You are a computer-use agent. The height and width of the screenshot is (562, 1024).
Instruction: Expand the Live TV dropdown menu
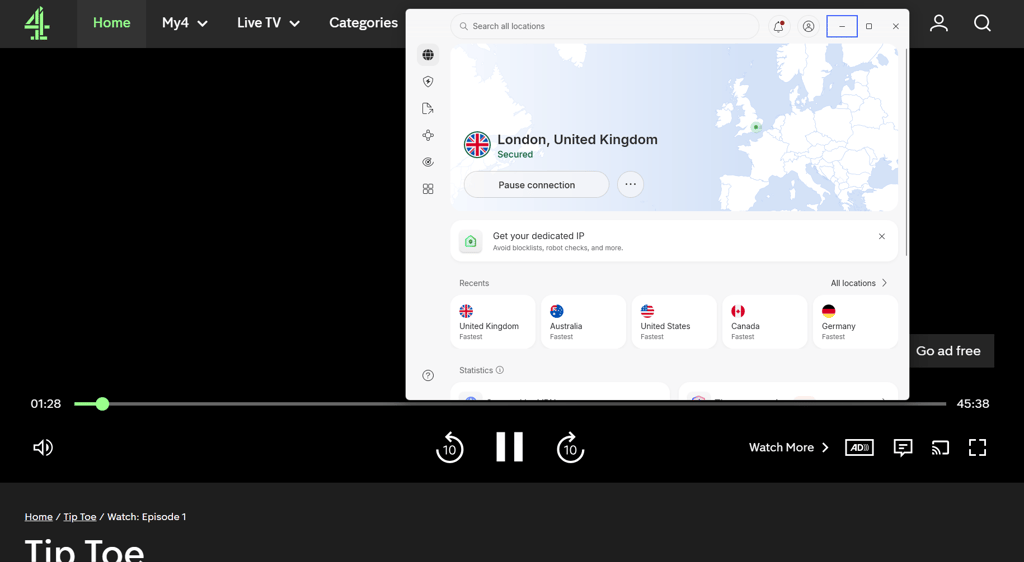(x=268, y=23)
